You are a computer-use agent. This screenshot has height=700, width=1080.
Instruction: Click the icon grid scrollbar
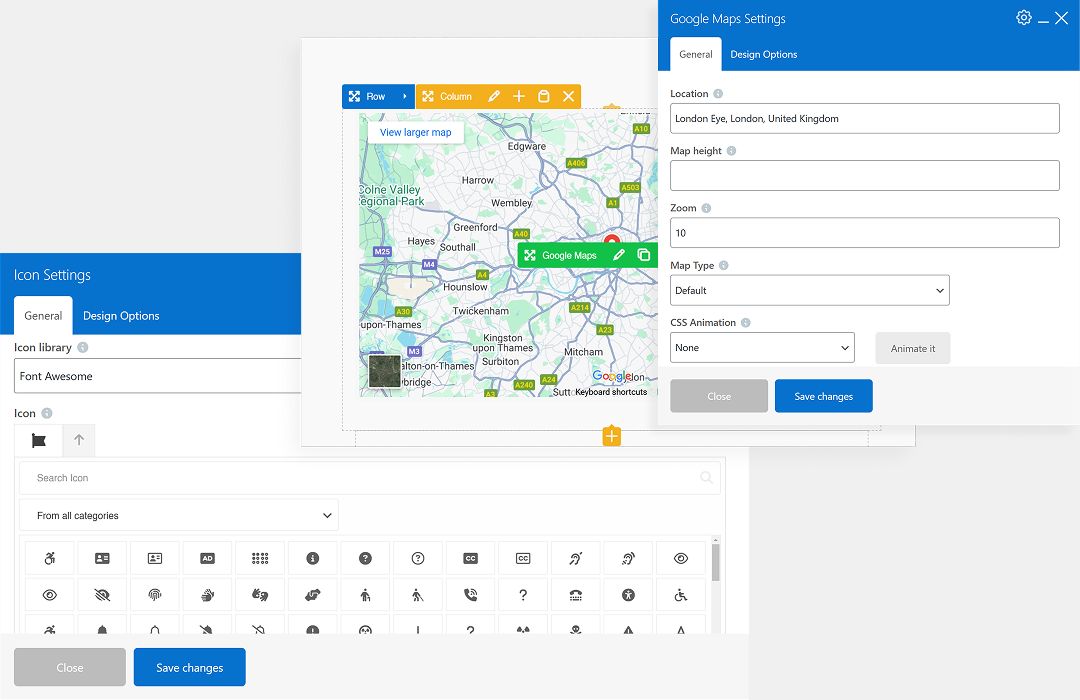(715, 562)
